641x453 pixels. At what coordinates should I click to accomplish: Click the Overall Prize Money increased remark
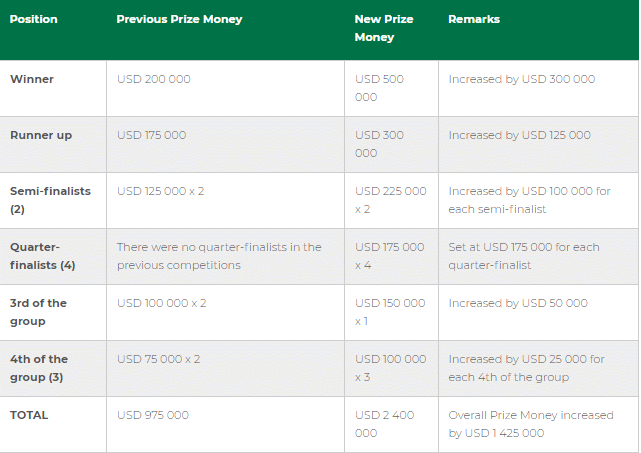pos(531,424)
